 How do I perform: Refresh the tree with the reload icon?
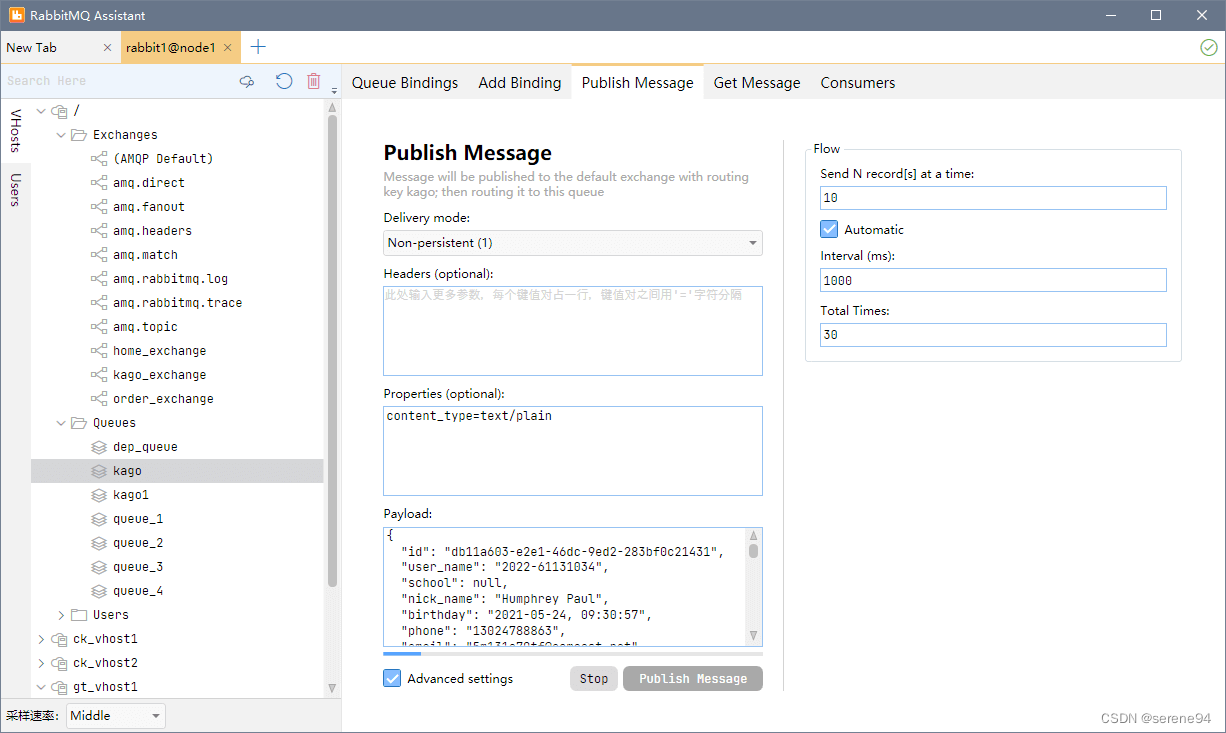point(284,81)
